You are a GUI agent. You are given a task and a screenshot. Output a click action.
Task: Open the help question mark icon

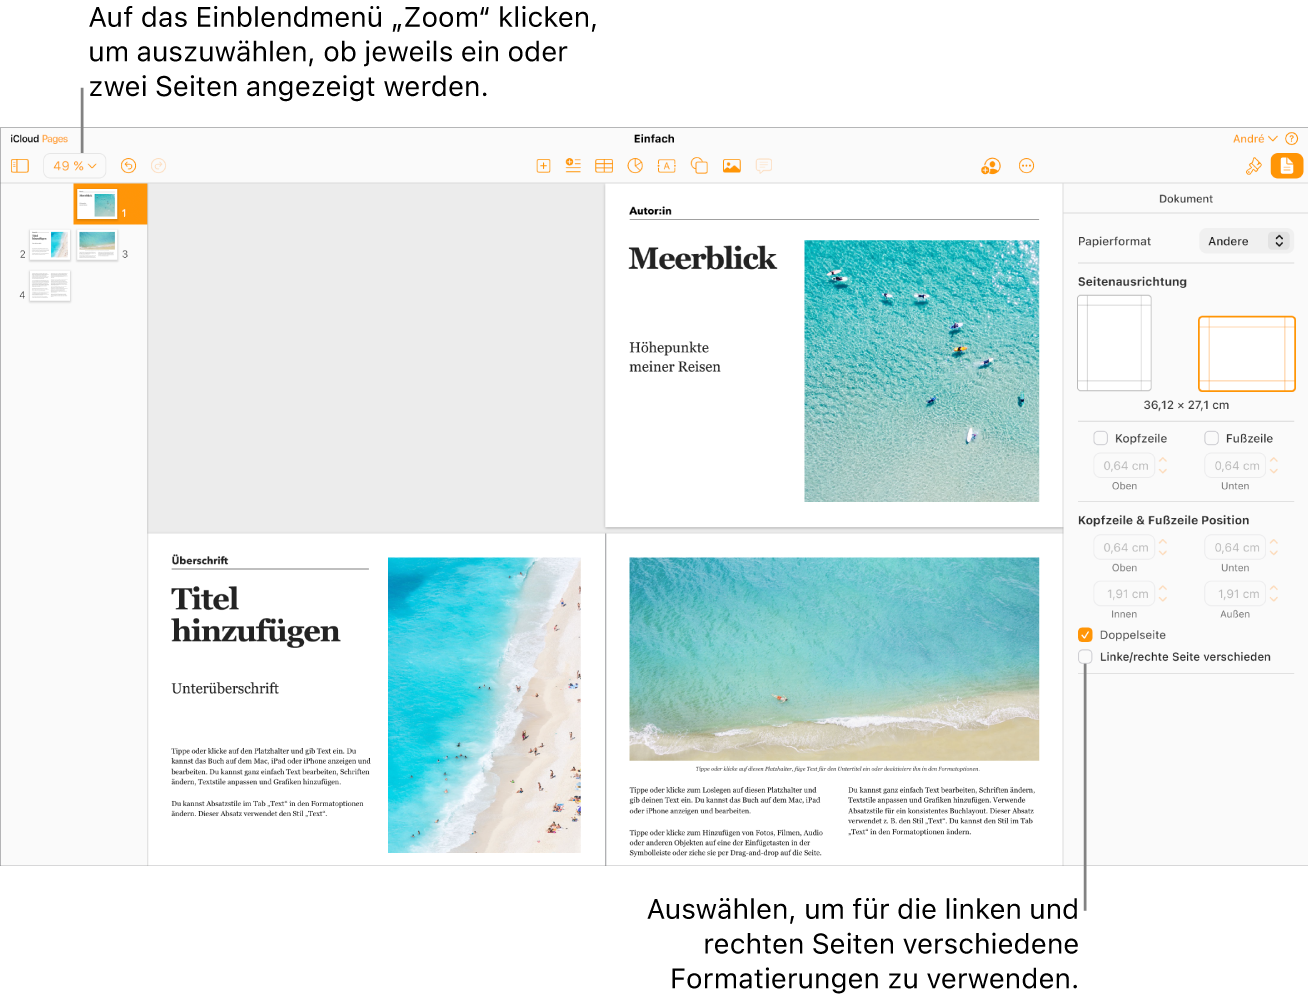click(x=1291, y=139)
